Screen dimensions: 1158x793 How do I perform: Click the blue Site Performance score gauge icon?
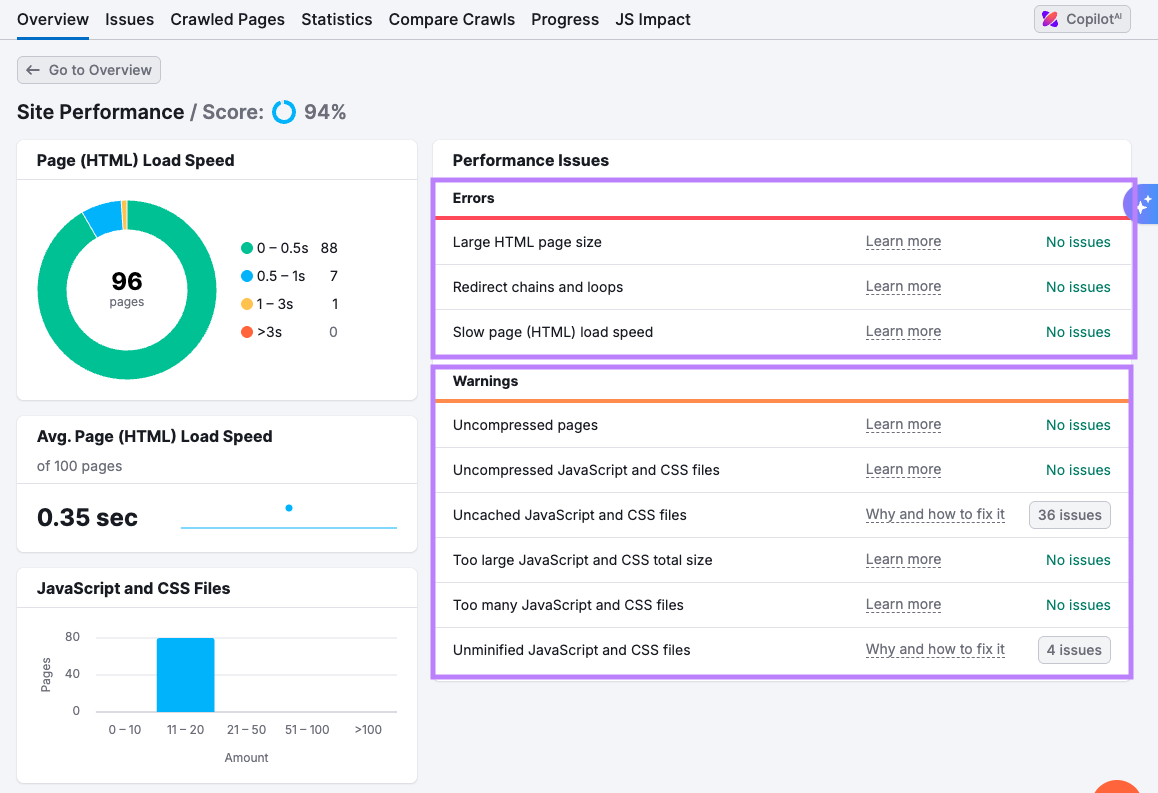tap(284, 111)
